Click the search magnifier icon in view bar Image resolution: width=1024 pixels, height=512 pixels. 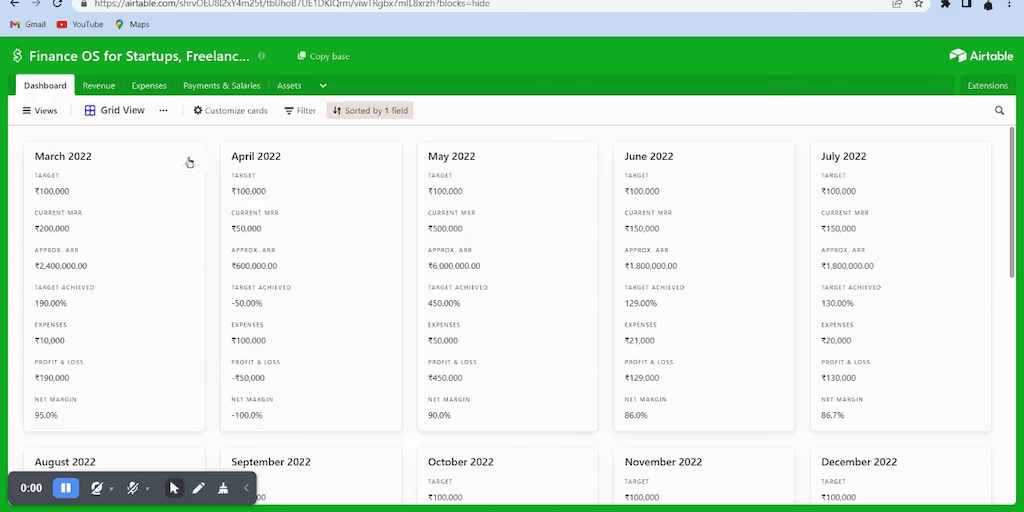(x=999, y=111)
